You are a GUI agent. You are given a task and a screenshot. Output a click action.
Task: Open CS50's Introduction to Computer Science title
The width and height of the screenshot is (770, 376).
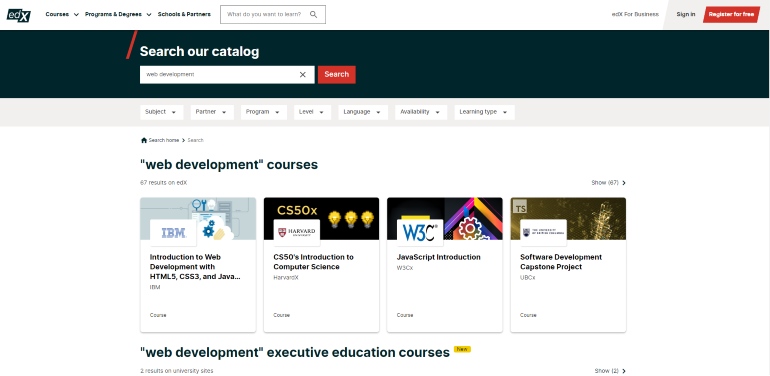click(x=313, y=262)
